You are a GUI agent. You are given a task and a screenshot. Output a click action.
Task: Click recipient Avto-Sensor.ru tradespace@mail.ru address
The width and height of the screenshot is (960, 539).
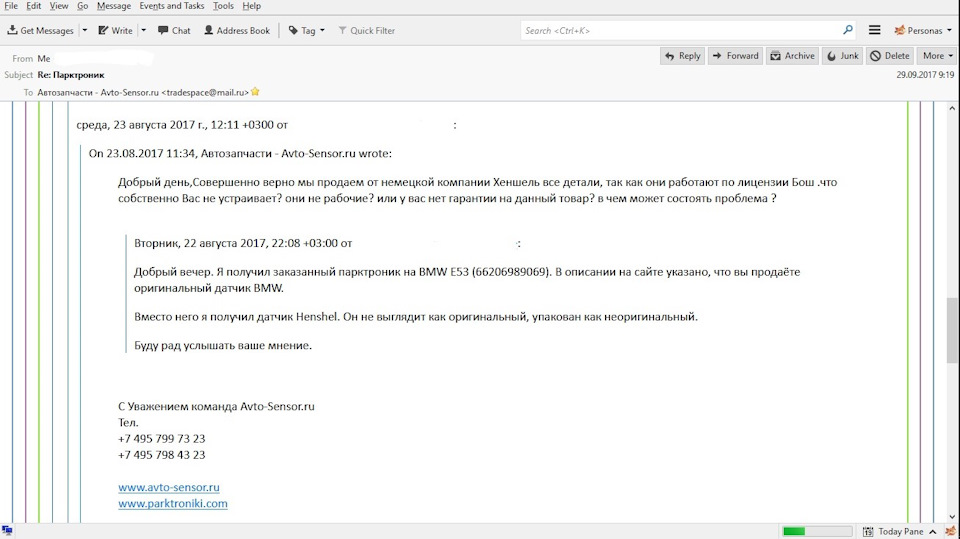pyautogui.click(x=143, y=92)
